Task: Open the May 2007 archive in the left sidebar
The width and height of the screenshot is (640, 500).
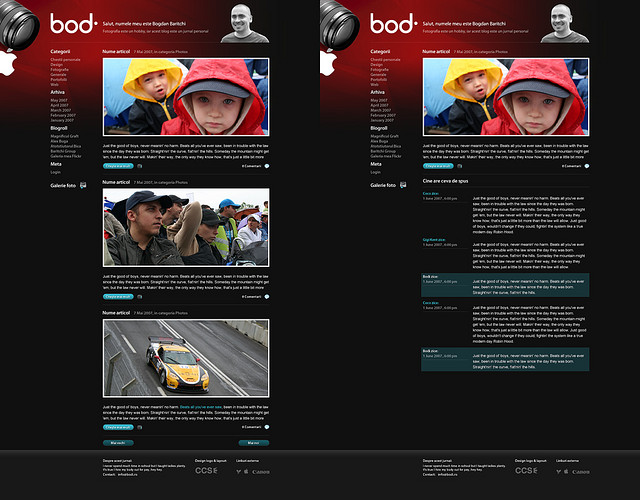Action: pyautogui.click(x=59, y=101)
